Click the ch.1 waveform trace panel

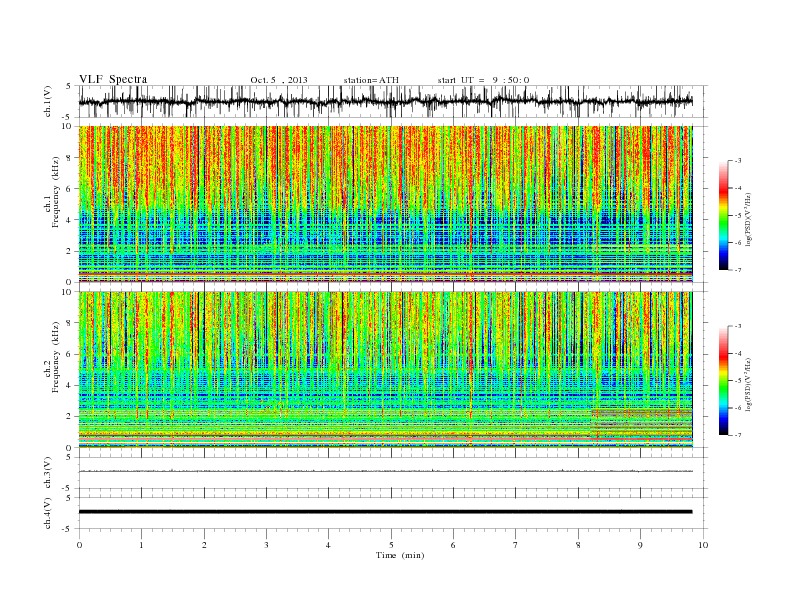point(393,102)
